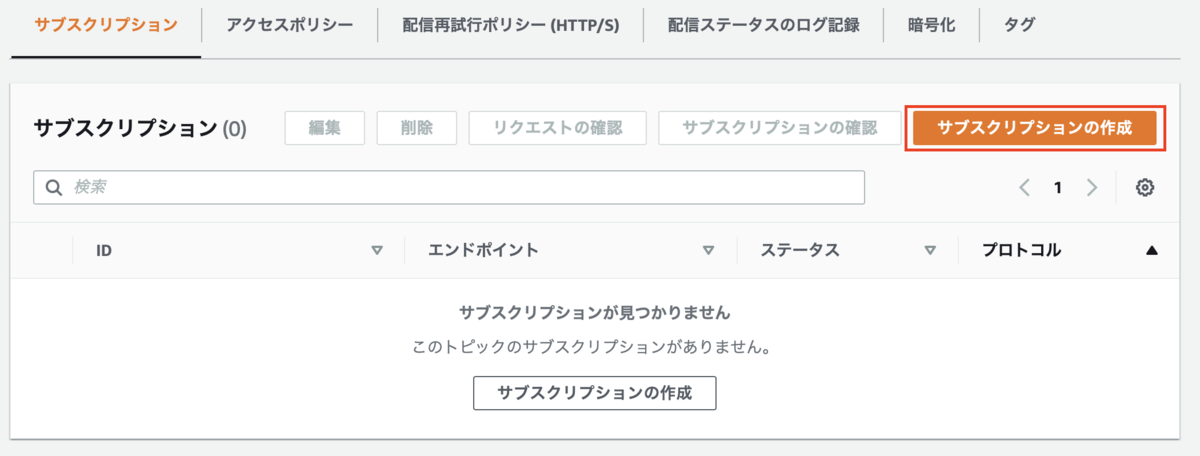Sort by エンドポイント column triangle
Image resolution: width=1200 pixels, height=456 pixels.
pos(708,251)
